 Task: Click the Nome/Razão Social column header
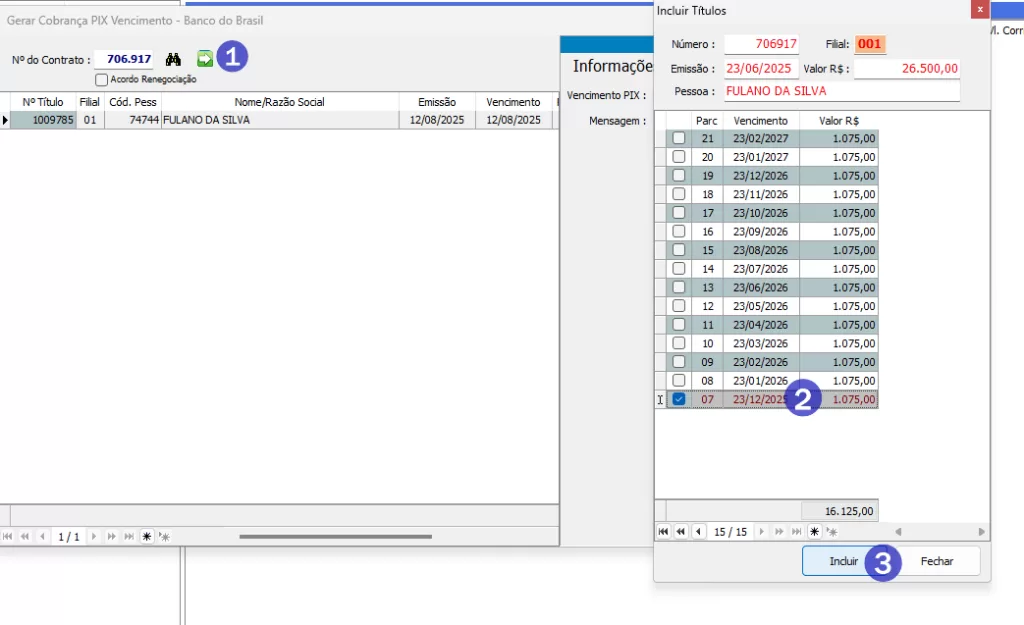coord(279,102)
